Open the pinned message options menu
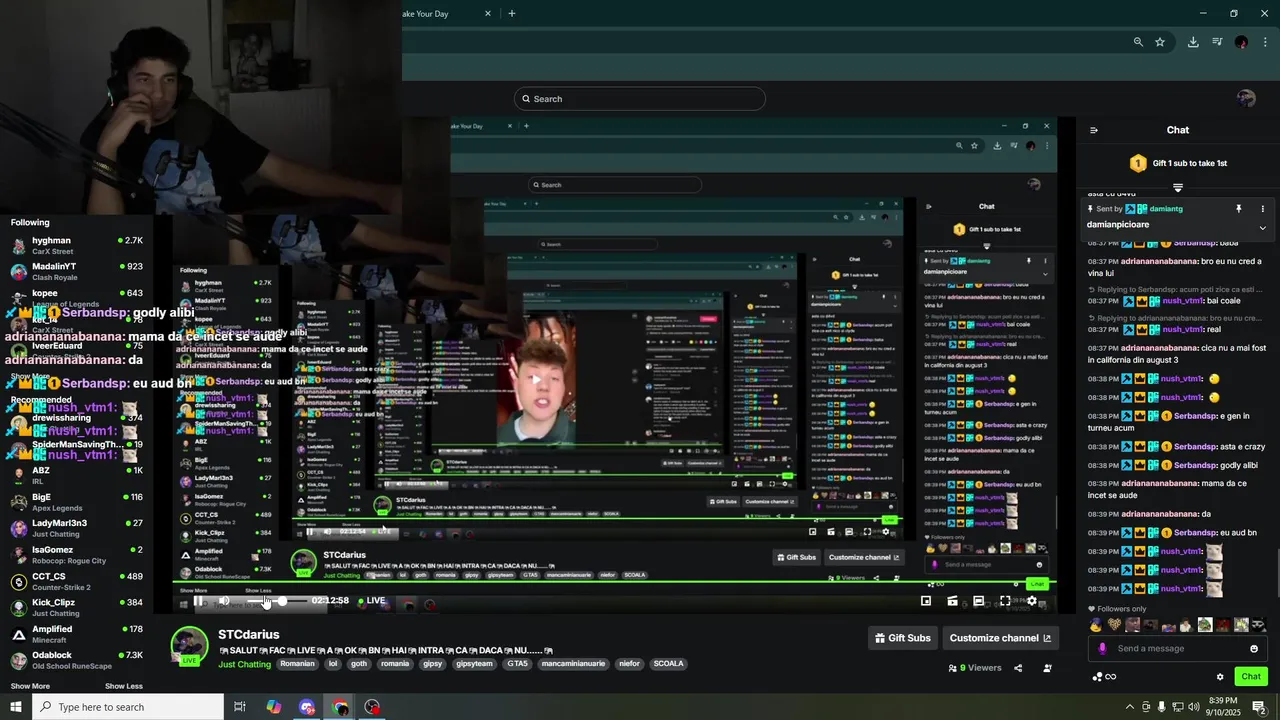 click(1262, 209)
